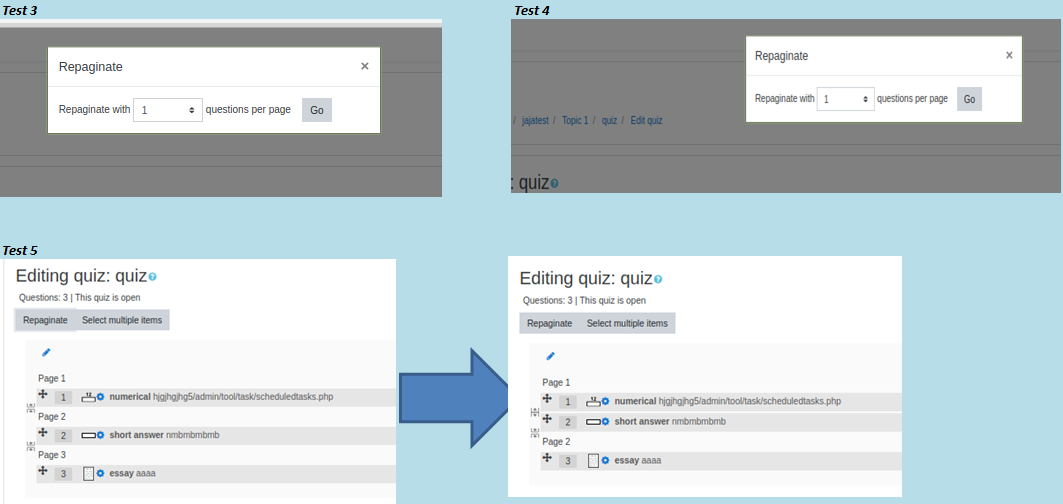This screenshot has height=504, width=1063.
Task: Click short answer type icon under Page 2
Action: coord(88,435)
